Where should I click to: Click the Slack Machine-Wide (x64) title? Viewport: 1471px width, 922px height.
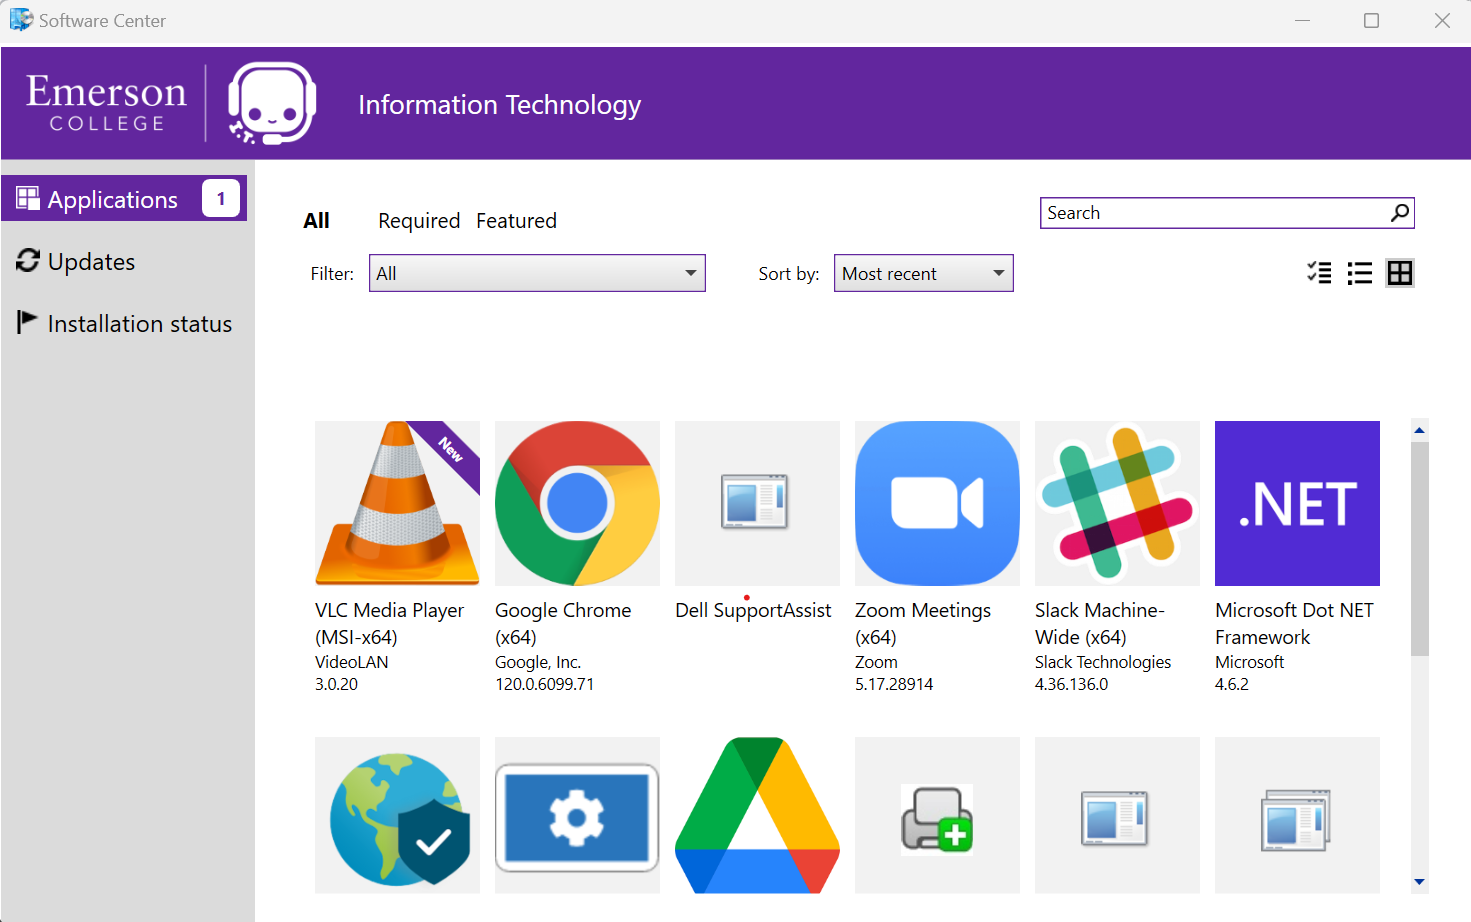(1100, 623)
